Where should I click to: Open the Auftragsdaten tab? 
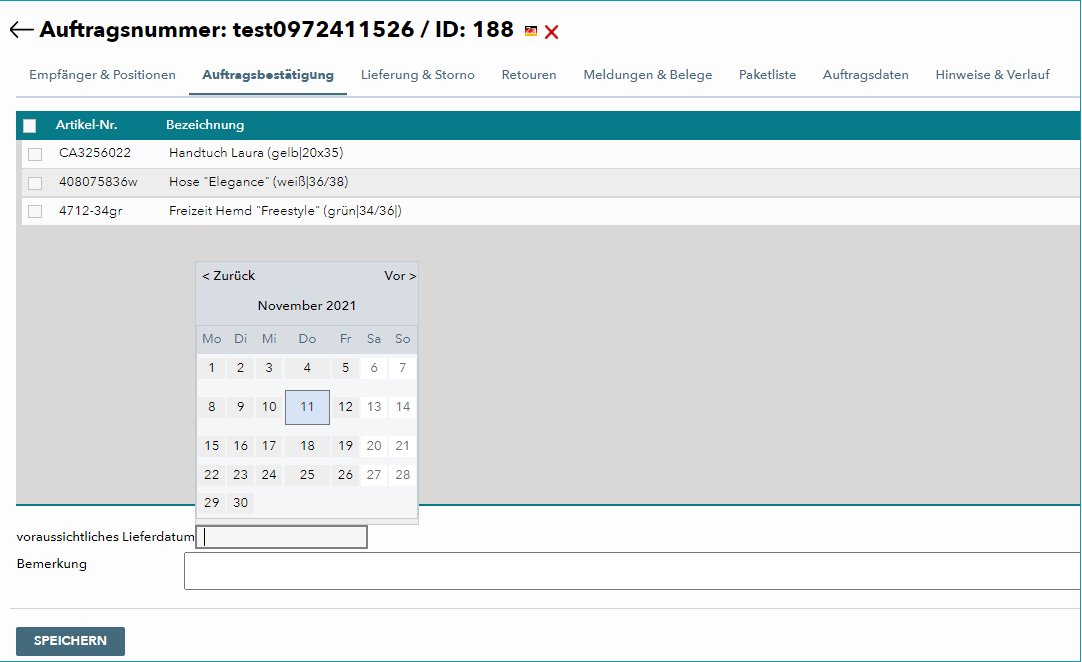click(865, 75)
